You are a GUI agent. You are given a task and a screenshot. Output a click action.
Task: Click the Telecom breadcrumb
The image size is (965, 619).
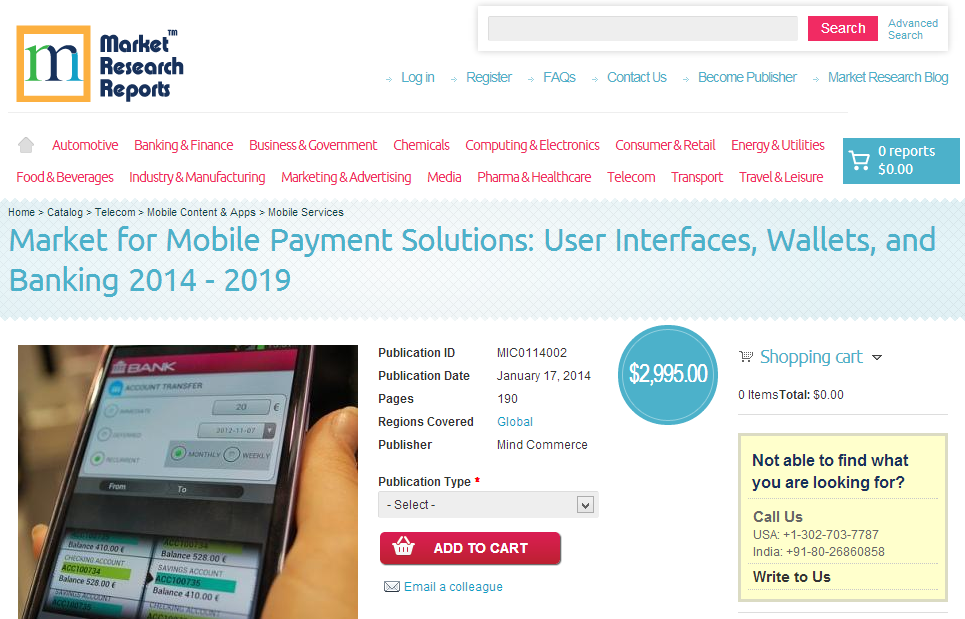point(115,212)
